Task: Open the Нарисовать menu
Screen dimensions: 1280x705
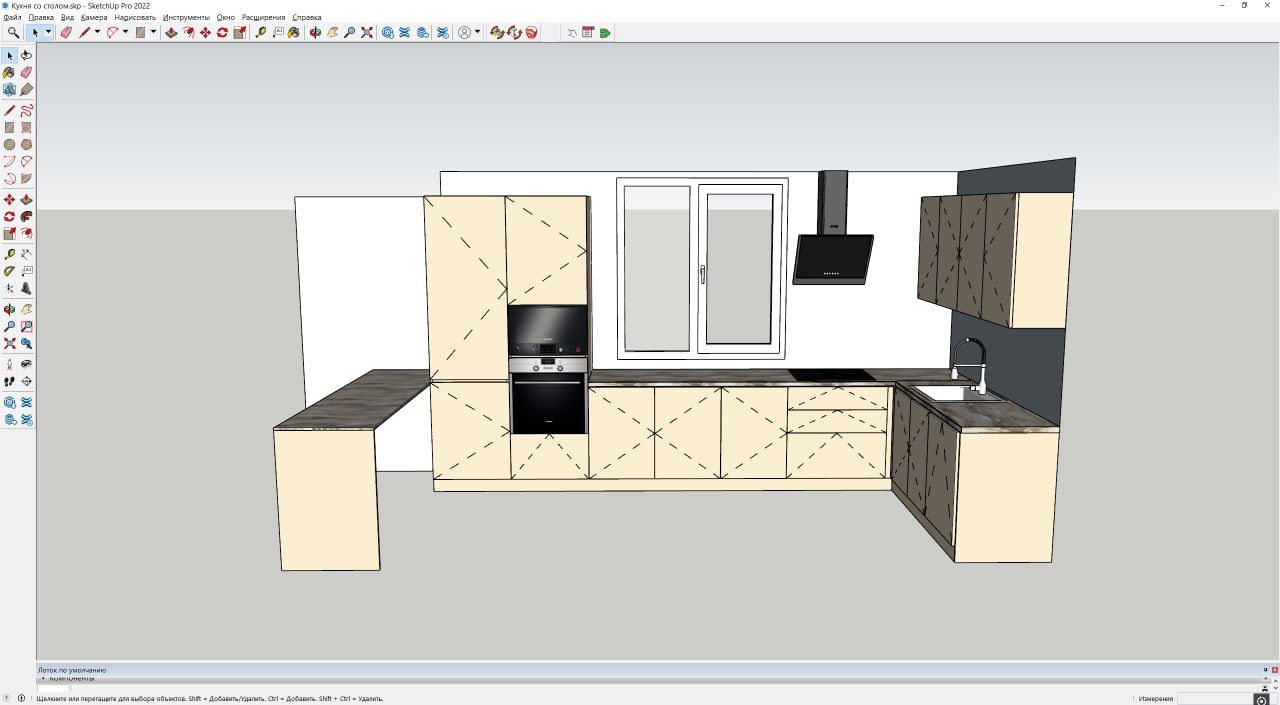Action: (x=135, y=17)
